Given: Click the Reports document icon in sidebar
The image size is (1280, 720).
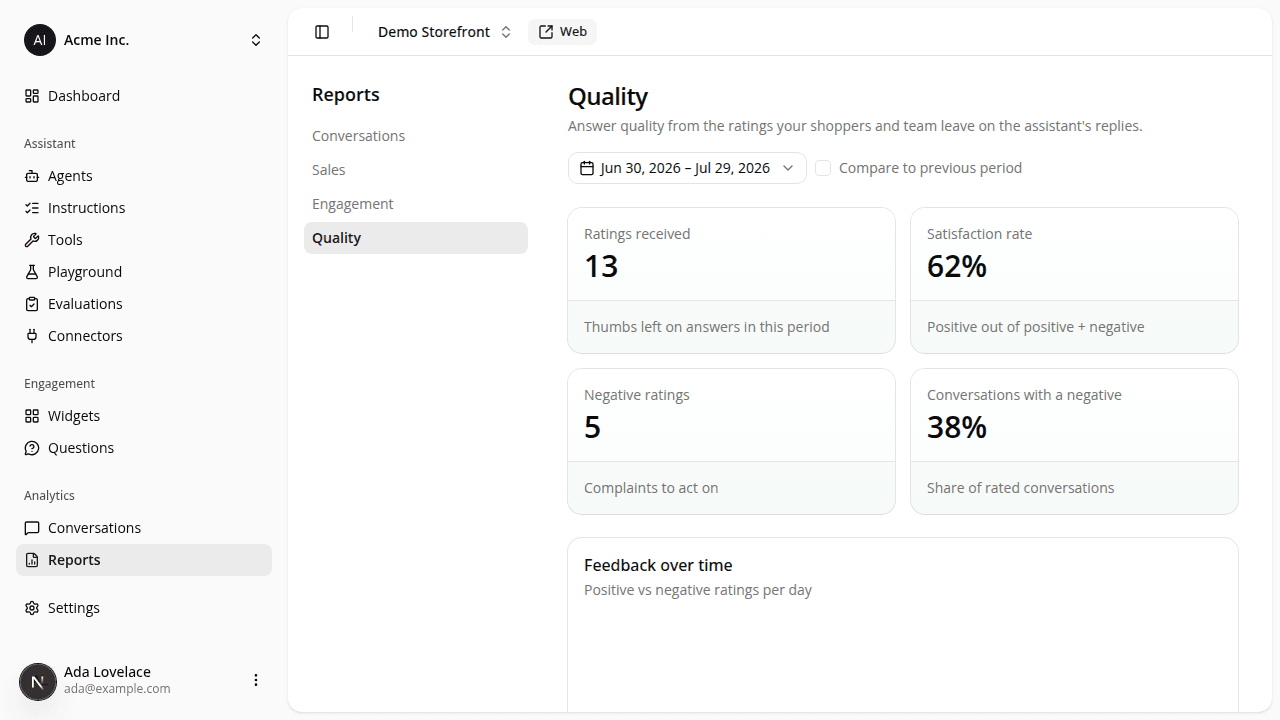Looking at the screenshot, I should [x=32, y=560].
